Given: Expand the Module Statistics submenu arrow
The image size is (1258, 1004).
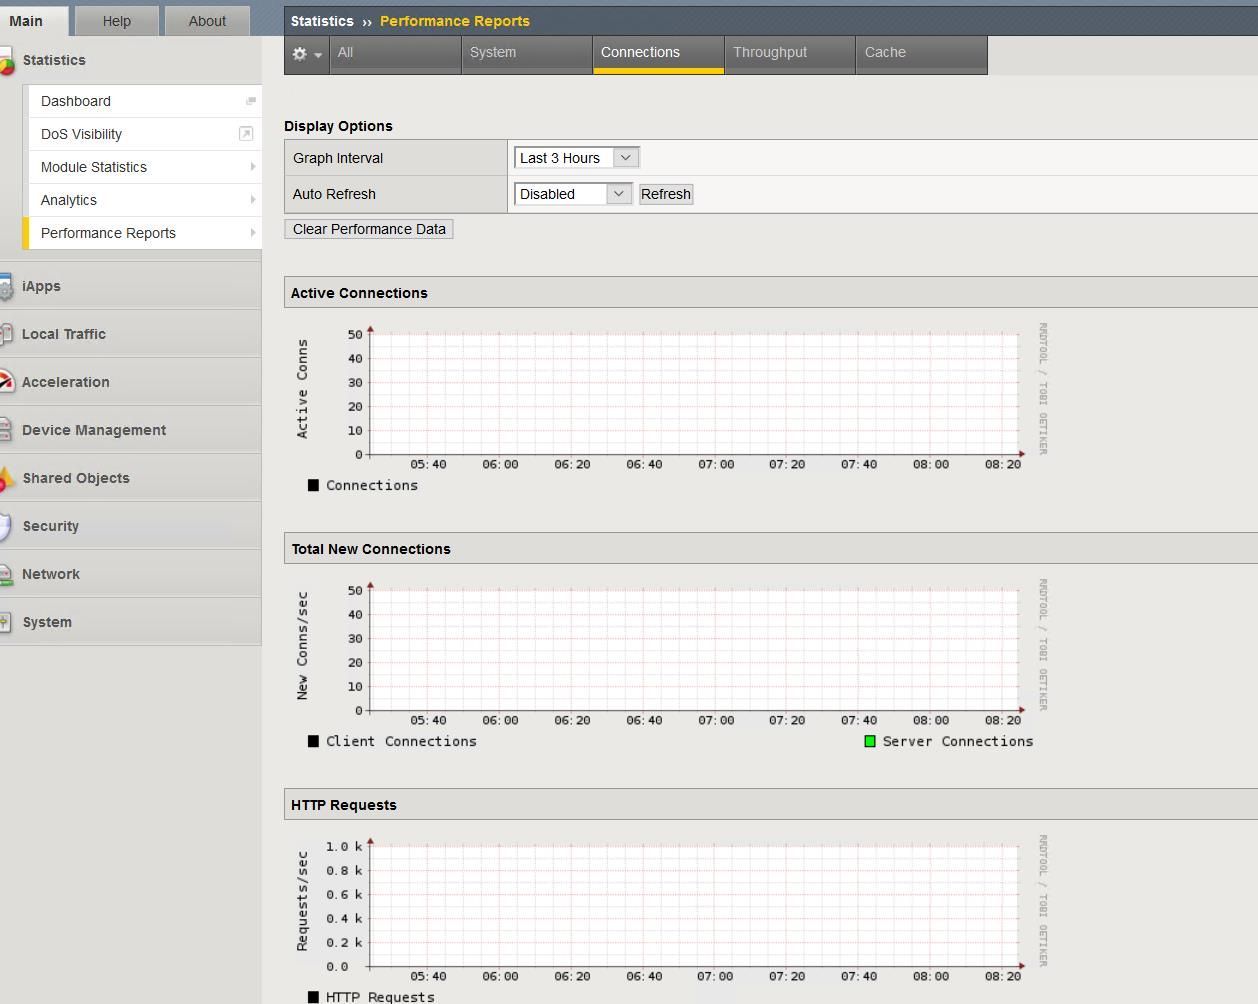Looking at the screenshot, I should [x=252, y=167].
